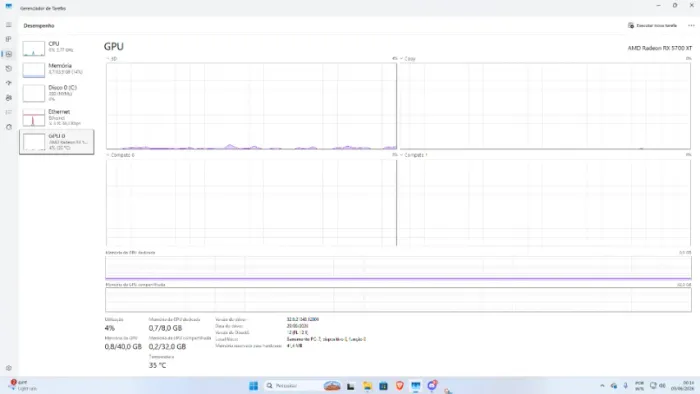Open the taskbar clock and date
Image resolution: width=700 pixels, height=394 pixels.
point(683,386)
